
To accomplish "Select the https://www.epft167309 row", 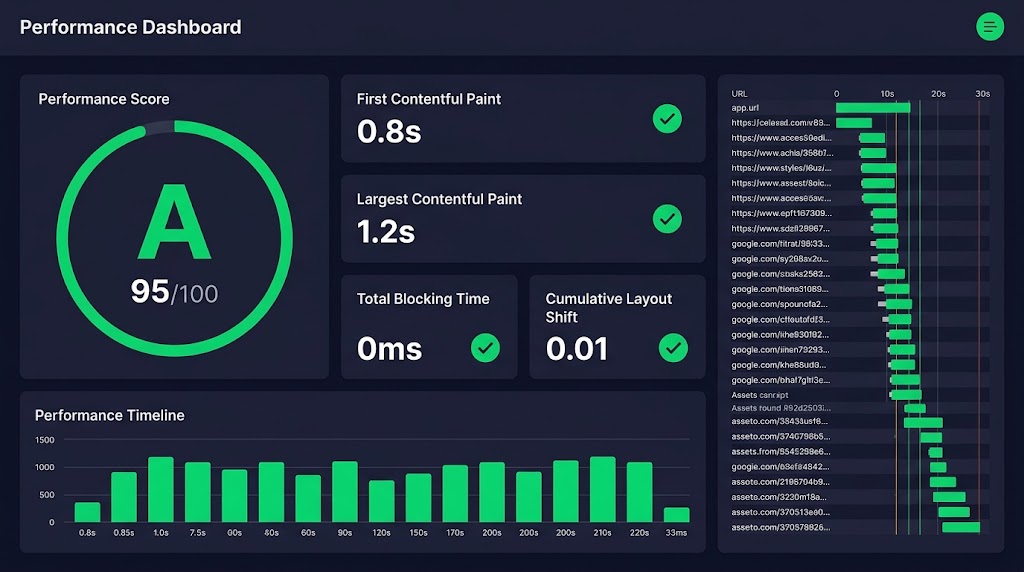I will [x=860, y=214].
